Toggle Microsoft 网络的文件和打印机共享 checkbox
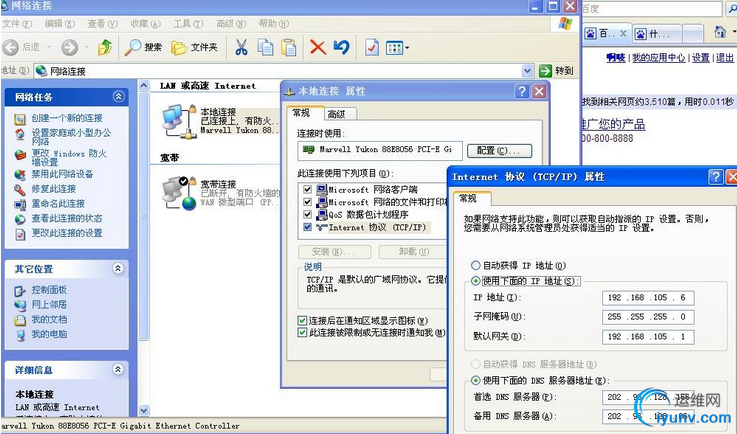This screenshot has height=434, width=737. click(307, 202)
